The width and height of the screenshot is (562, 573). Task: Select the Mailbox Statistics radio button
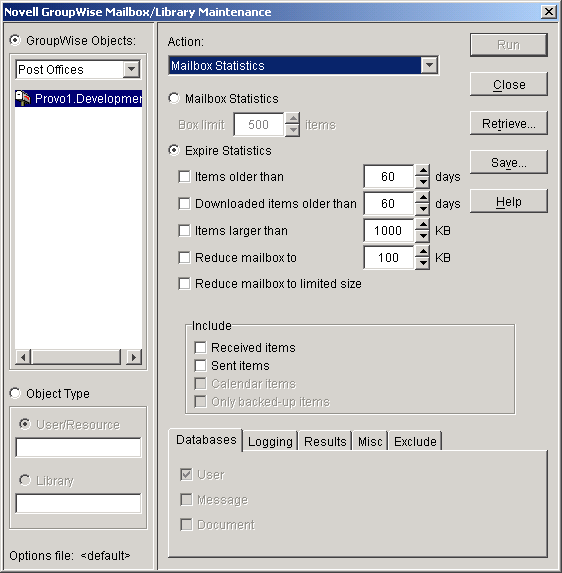tap(174, 98)
